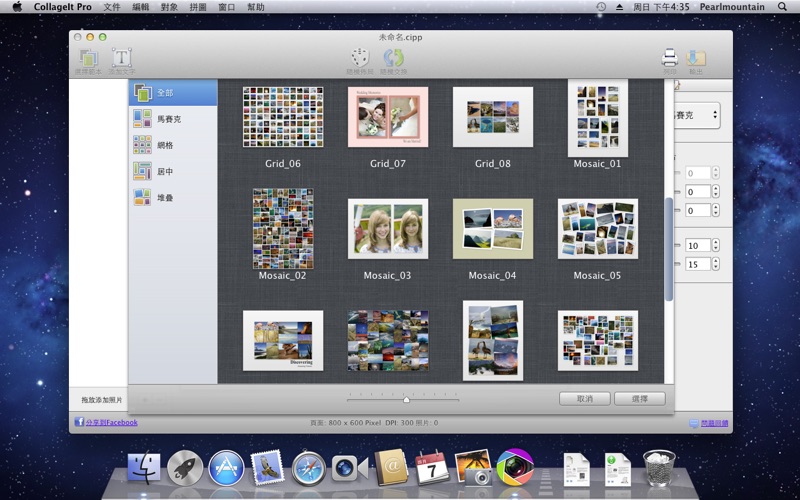The height and width of the screenshot is (500, 800).
Task: Click the feedback link at bottom right
Action: point(714,423)
